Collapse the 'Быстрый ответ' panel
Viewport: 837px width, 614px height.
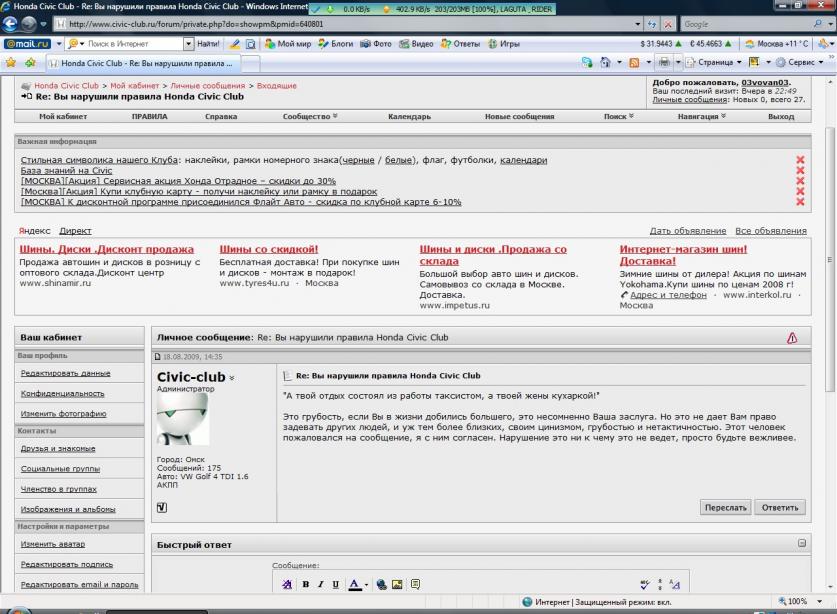pos(801,544)
